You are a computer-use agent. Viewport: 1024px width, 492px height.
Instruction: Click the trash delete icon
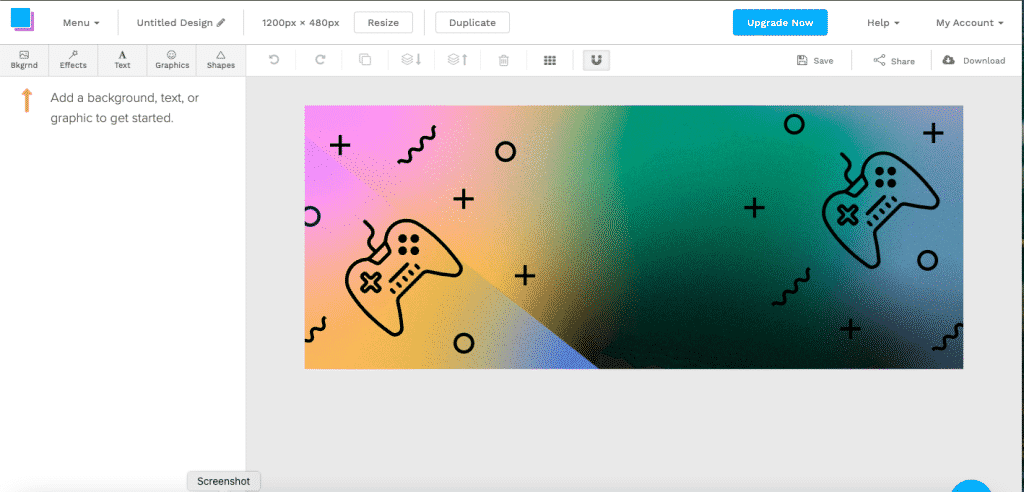point(504,60)
